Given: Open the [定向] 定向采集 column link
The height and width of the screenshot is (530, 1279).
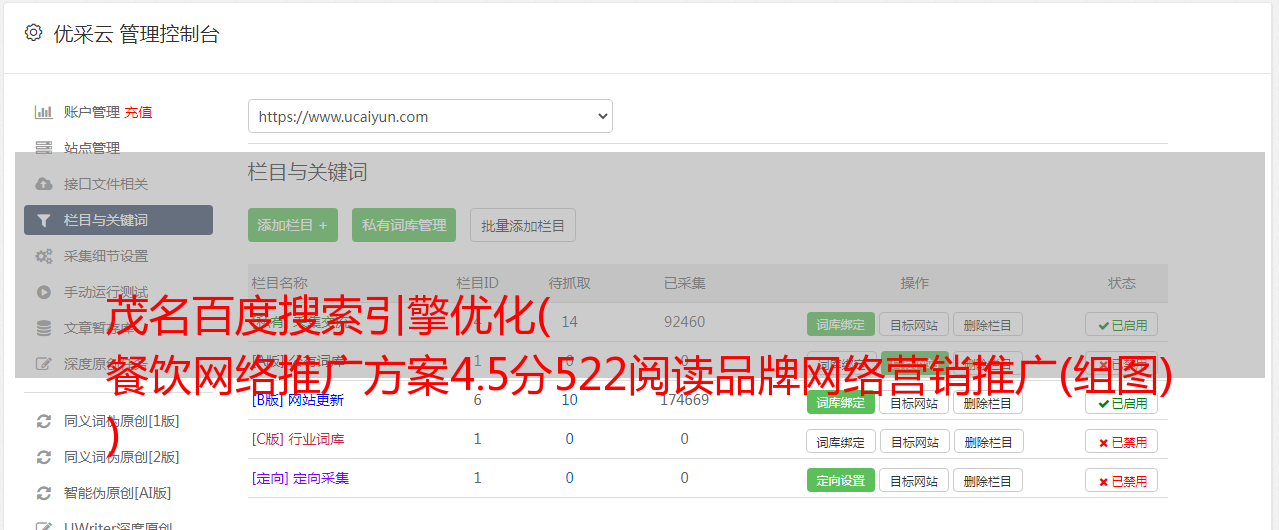Looking at the screenshot, I should click(300, 478).
